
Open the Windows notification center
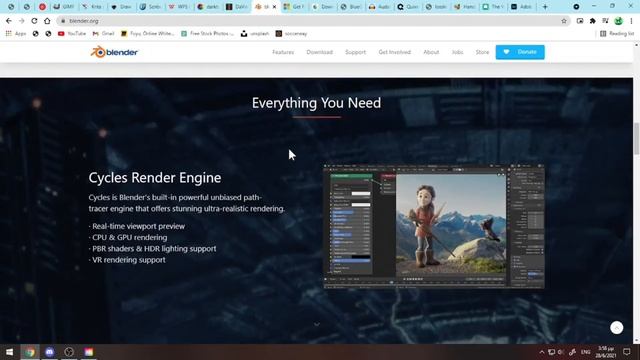coord(627,352)
